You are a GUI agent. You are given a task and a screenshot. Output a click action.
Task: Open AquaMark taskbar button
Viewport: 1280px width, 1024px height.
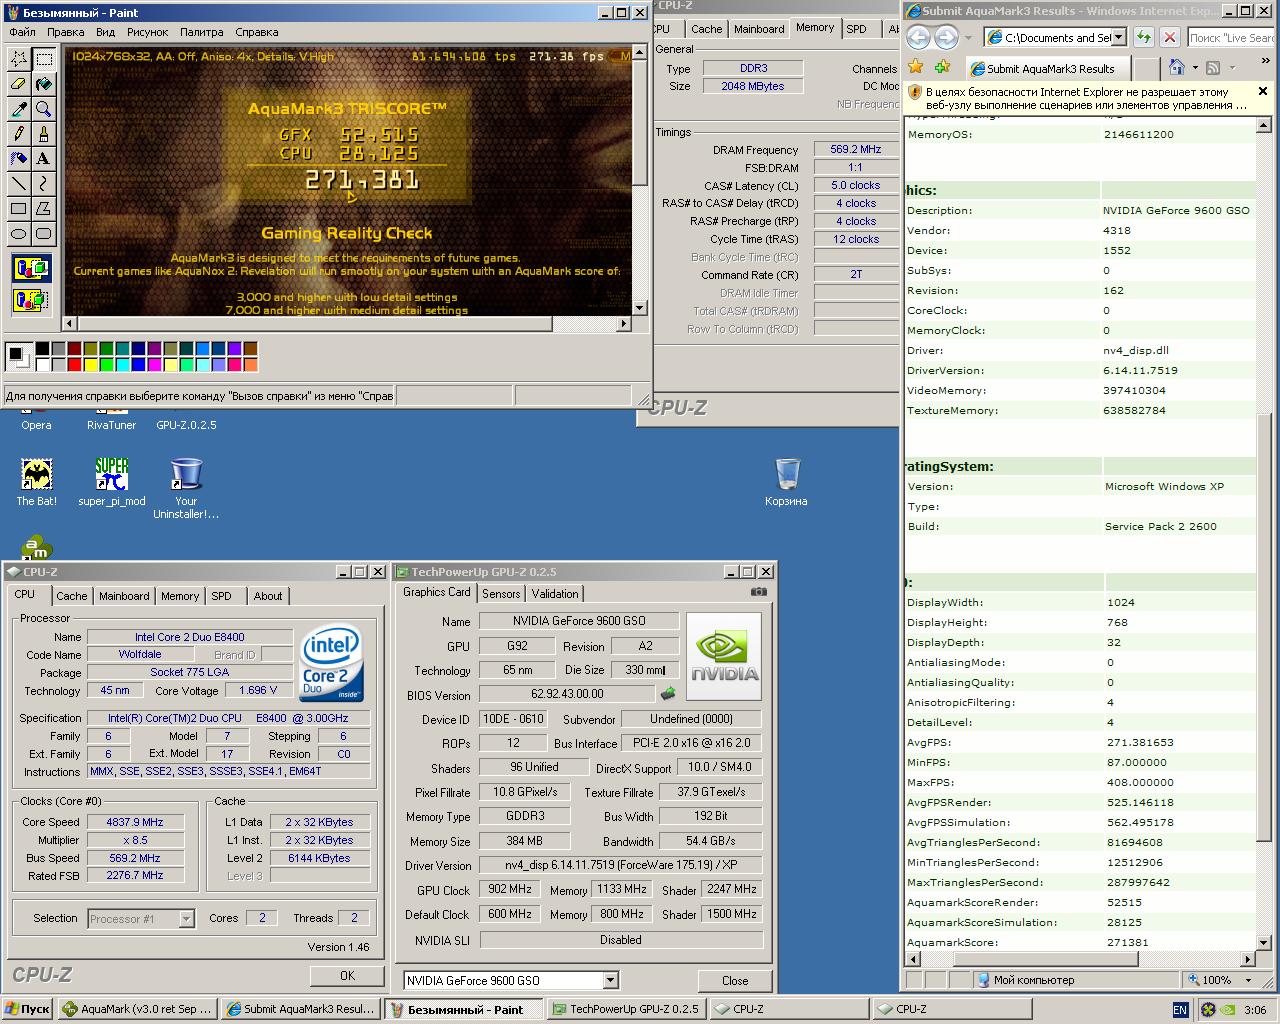[x=137, y=1009]
